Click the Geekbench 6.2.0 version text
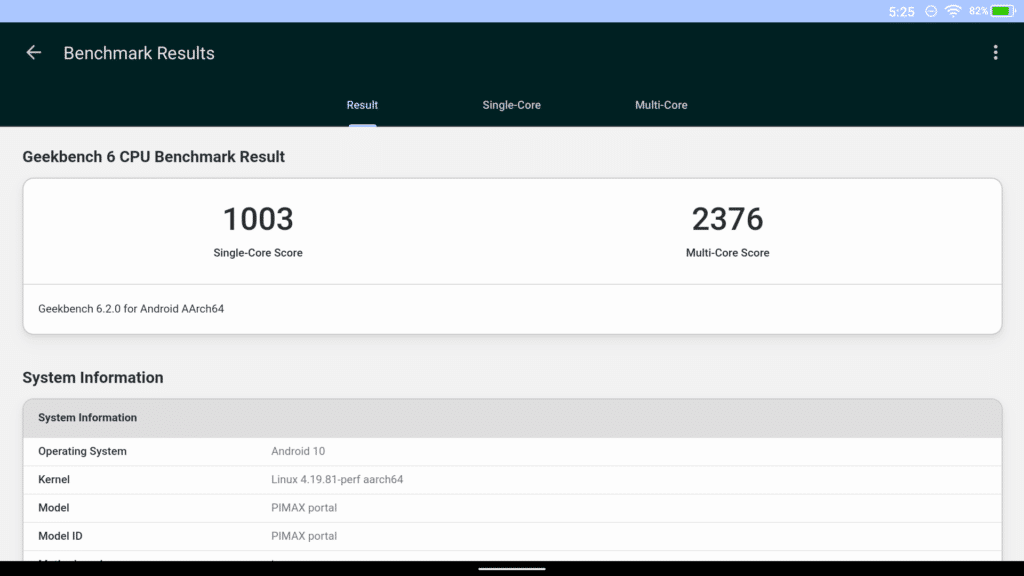The image size is (1024, 576). (x=131, y=309)
